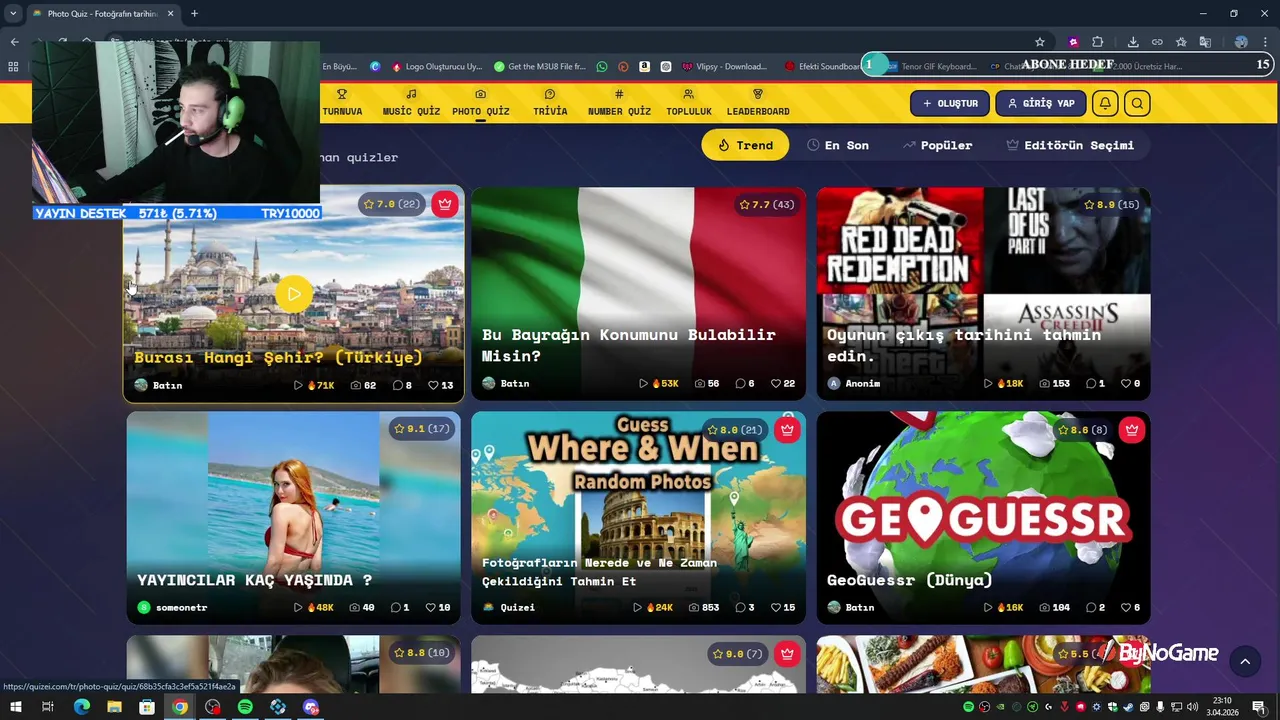Image resolution: width=1280 pixels, height=720 pixels.
Task: Open comments on flag quiz card
Action: pyautogui.click(x=745, y=384)
